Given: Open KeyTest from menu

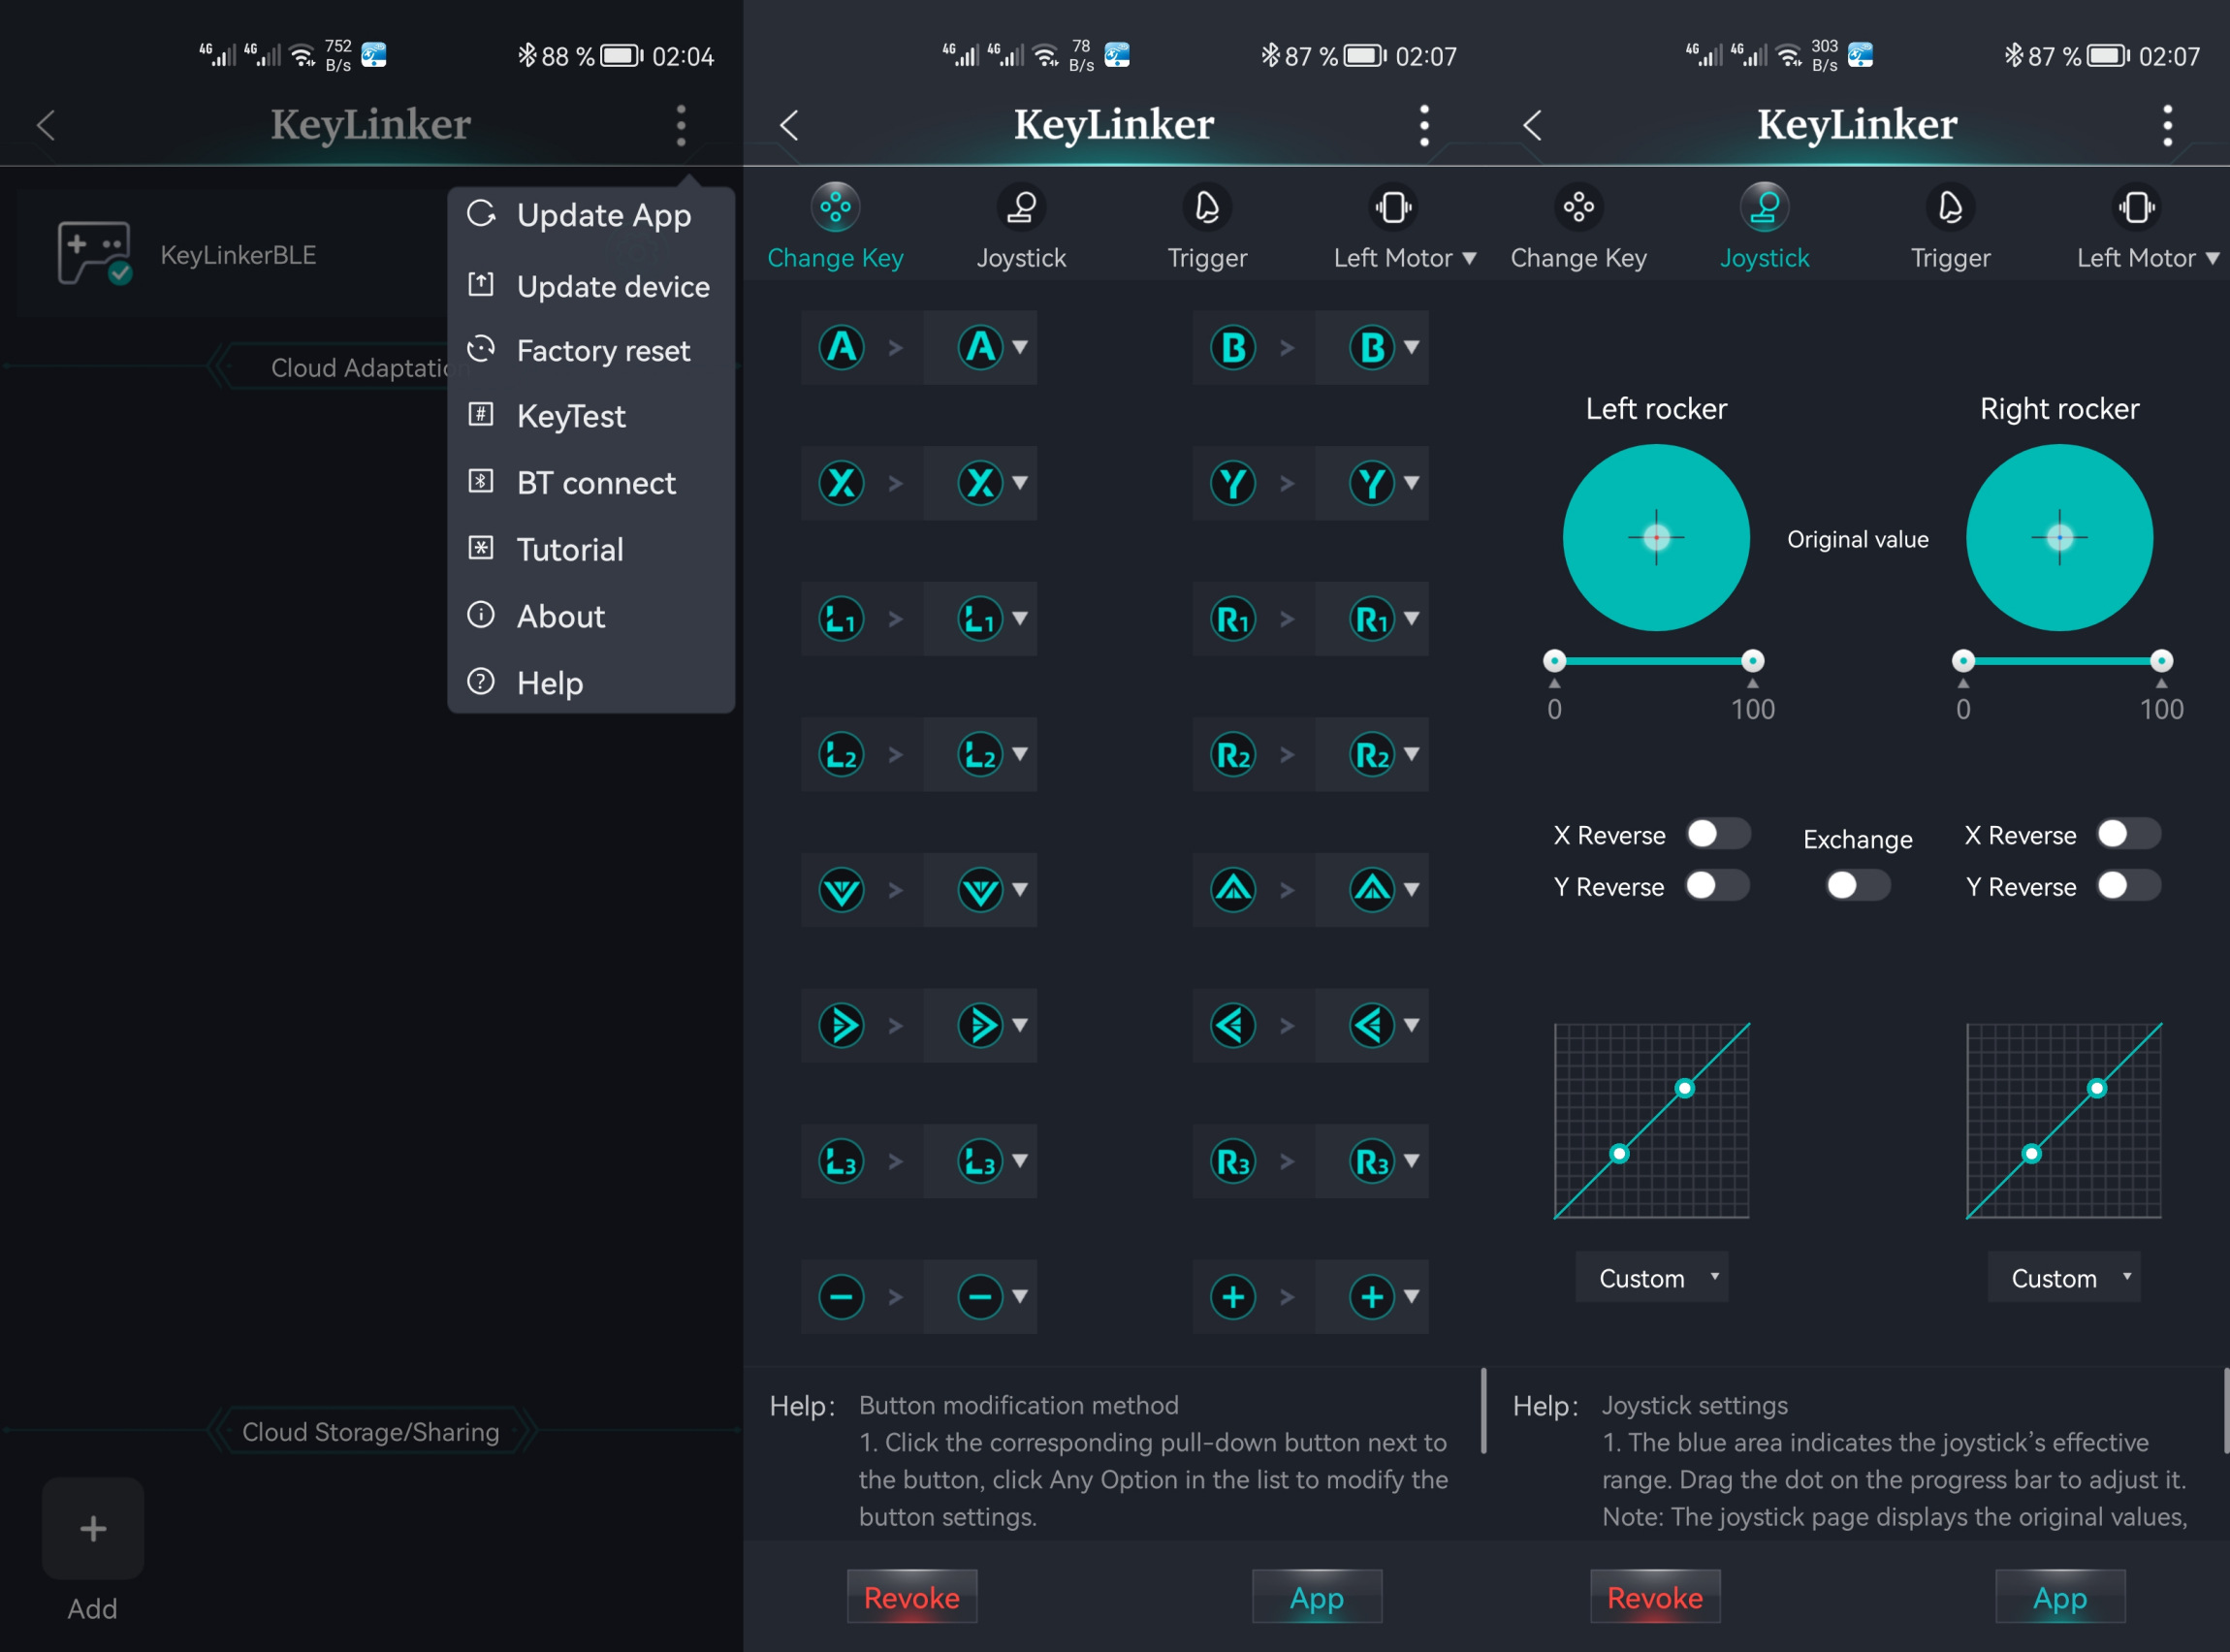Looking at the screenshot, I should click(590, 416).
